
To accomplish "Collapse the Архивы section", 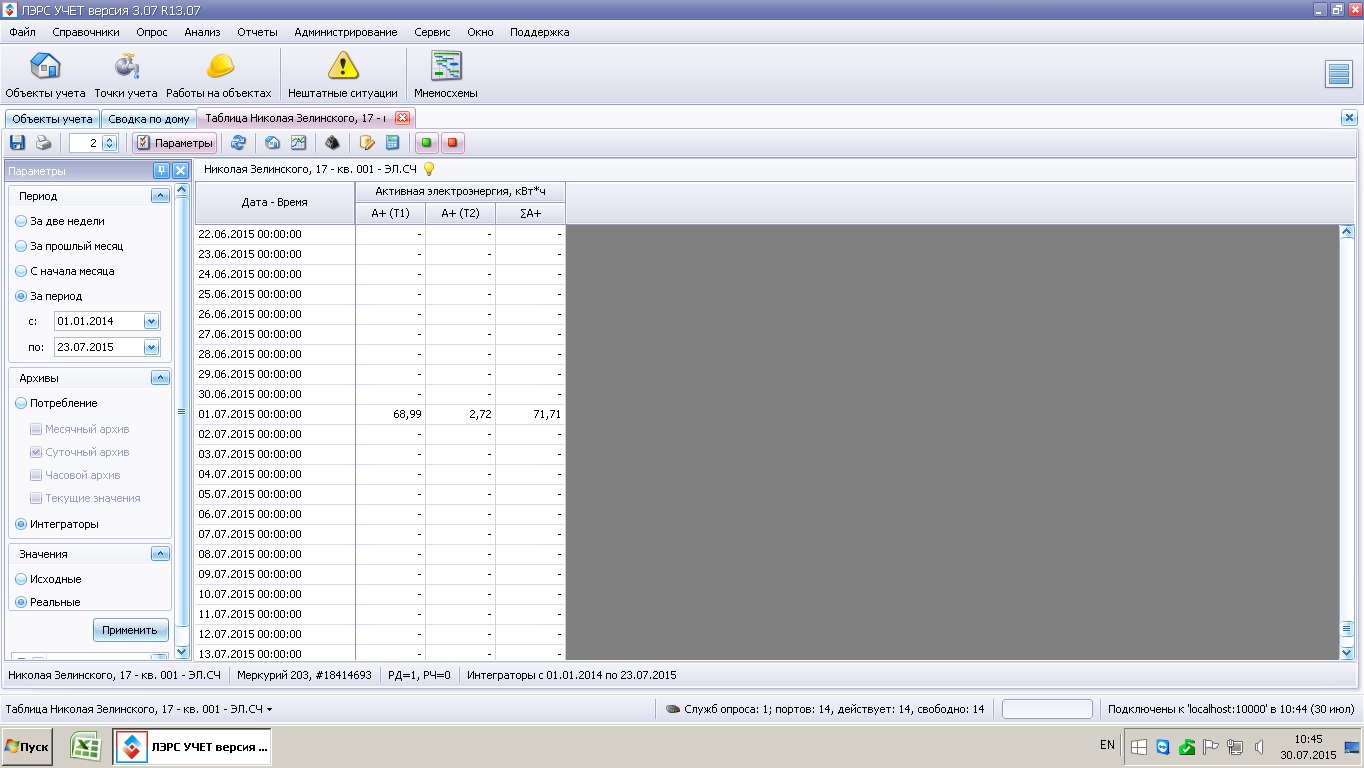I will tap(160, 378).
